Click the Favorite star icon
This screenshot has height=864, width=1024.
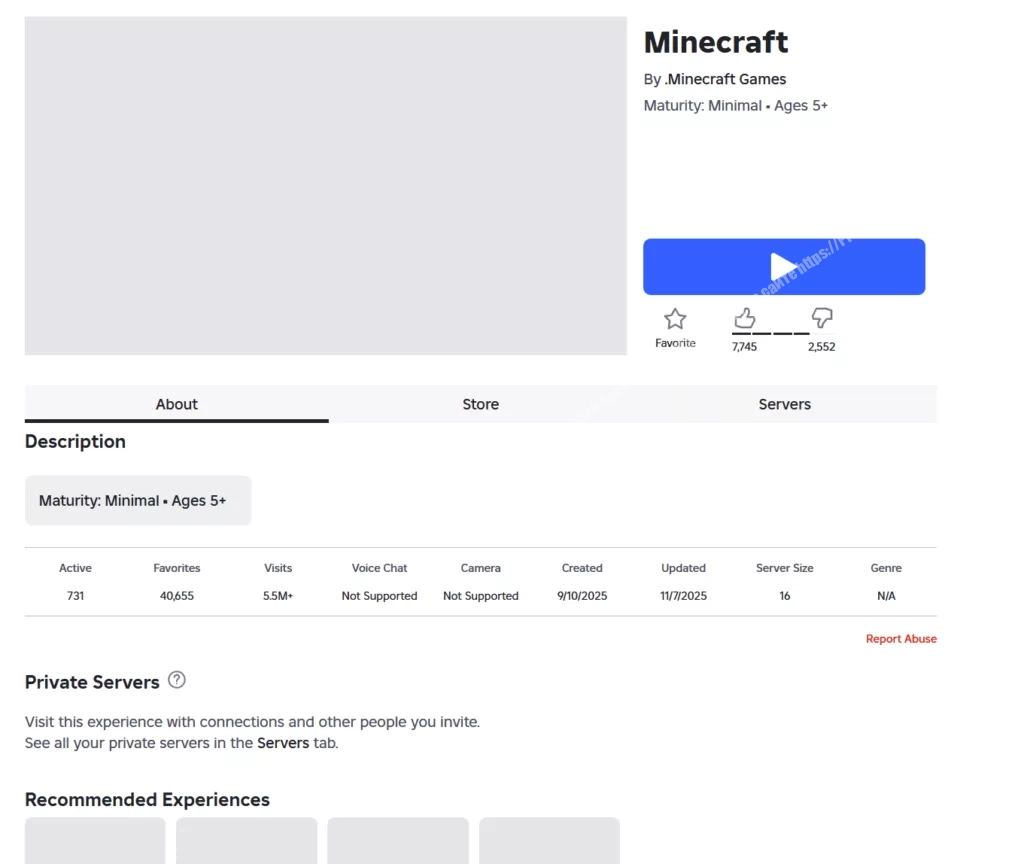[x=675, y=320]
